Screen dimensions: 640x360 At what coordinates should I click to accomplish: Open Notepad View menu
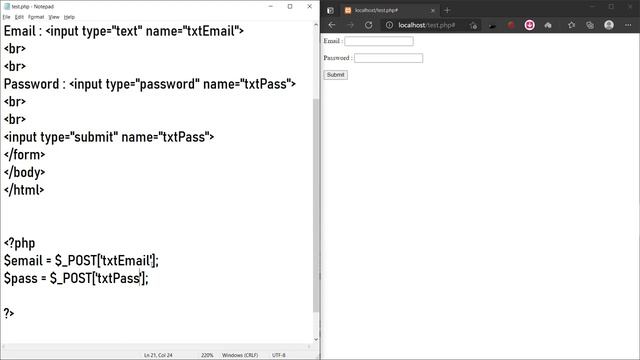click(x=54, y=17)
